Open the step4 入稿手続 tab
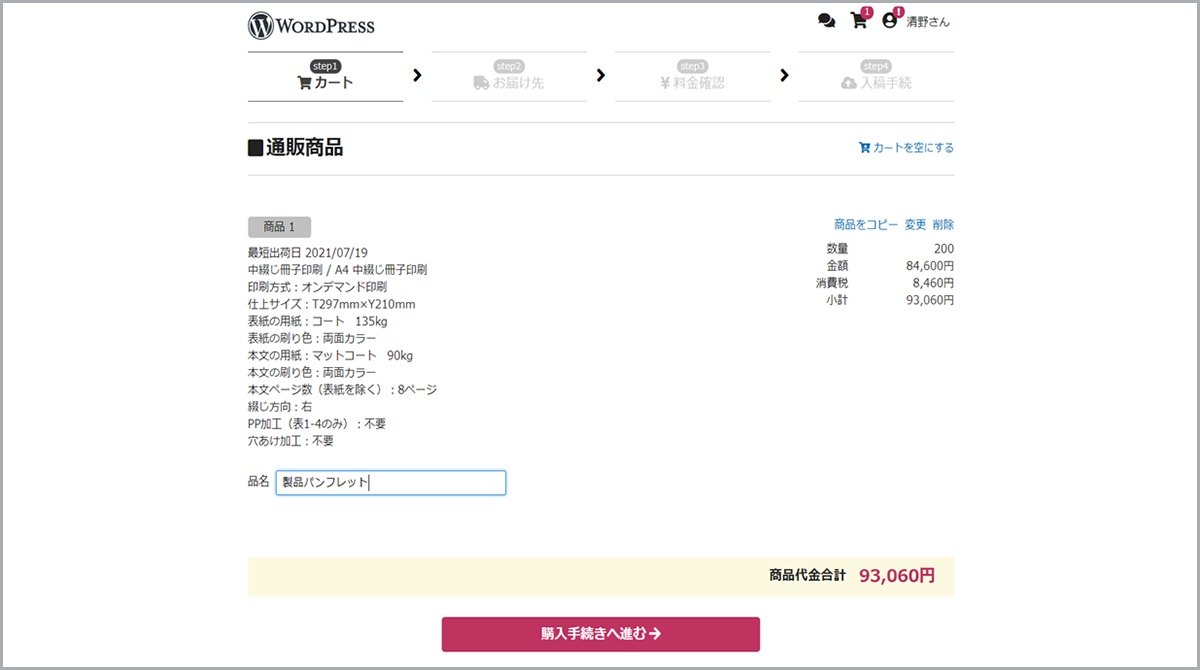This screenshot has width=1200, height=670. [876, 77]
